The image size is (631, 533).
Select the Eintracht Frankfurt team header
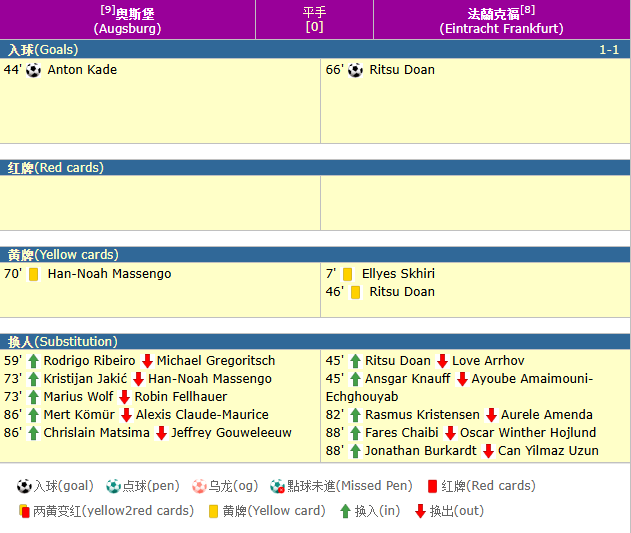coord(501,20)
